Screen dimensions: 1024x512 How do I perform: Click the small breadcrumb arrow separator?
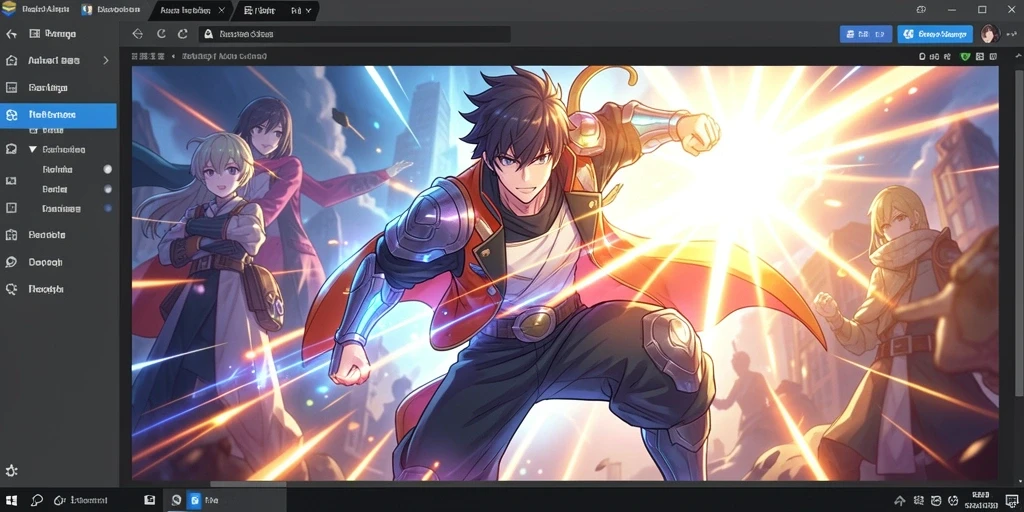(x=173, y=56)
